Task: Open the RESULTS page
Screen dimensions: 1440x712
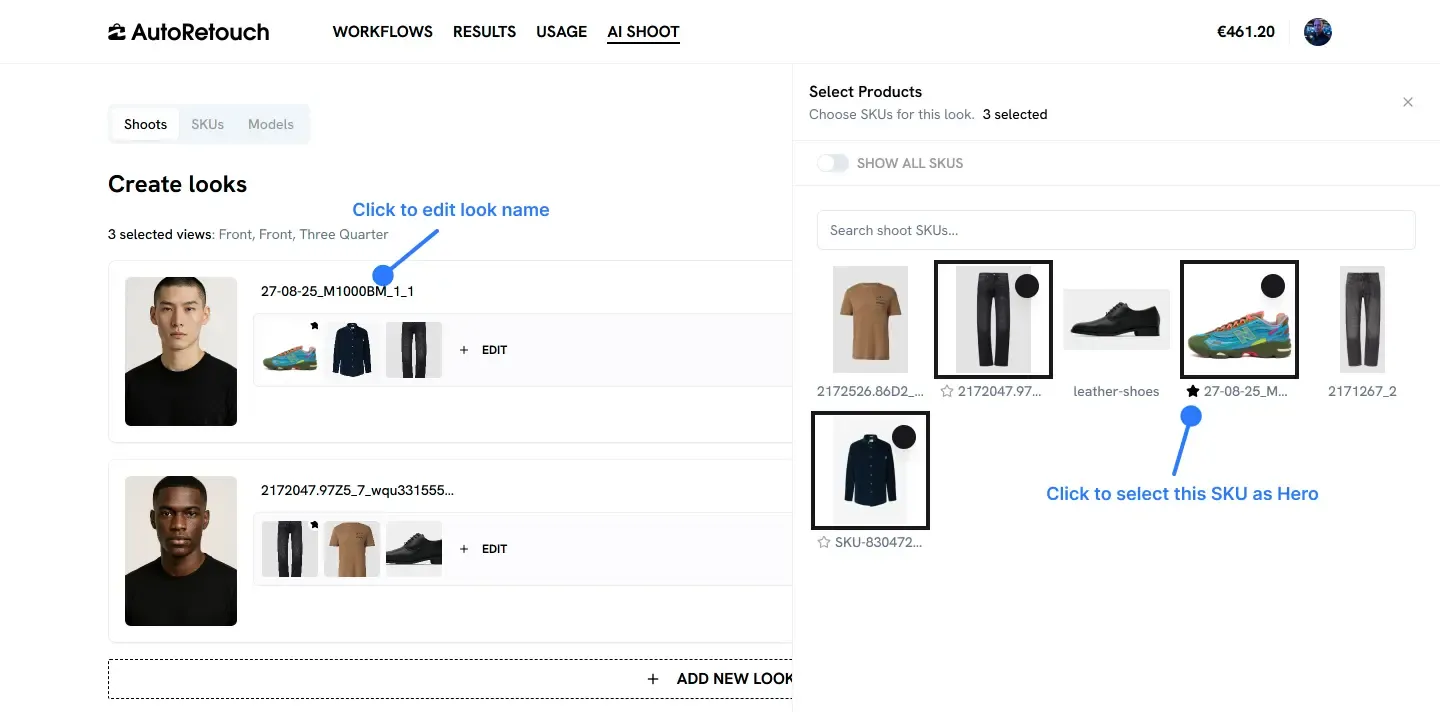Action: (x=484, y=32)
